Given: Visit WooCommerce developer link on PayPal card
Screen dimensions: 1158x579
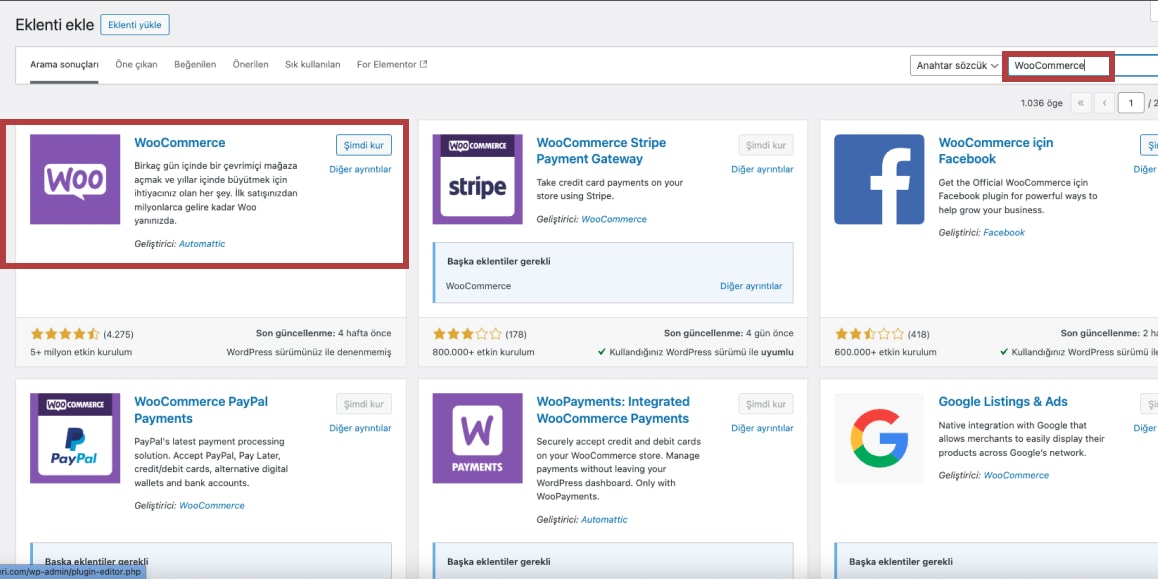Looking at the screenshot, I should point(212,506).
